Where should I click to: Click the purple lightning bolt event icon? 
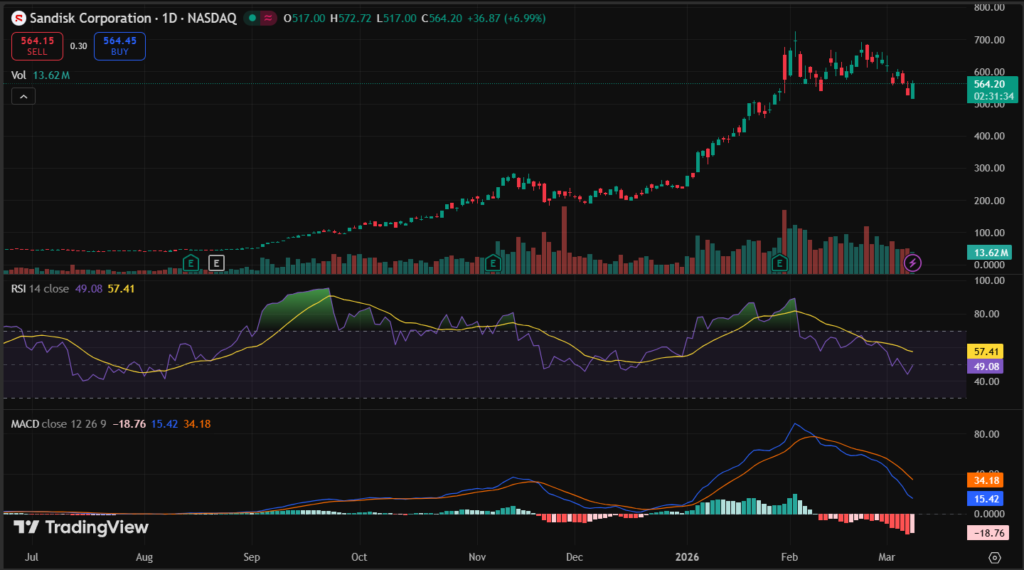click(x=912, y=263)
